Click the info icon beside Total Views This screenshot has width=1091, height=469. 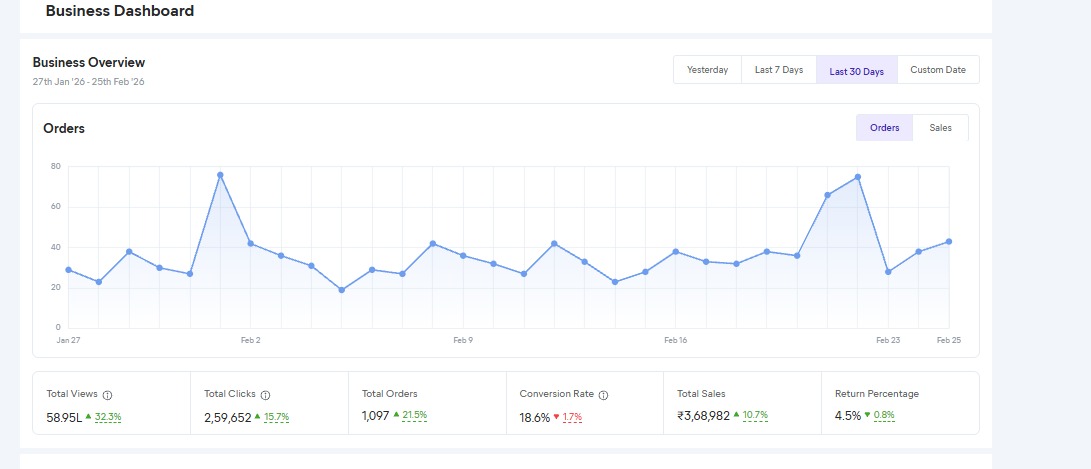pyautogui.click(x=108, y=395)
